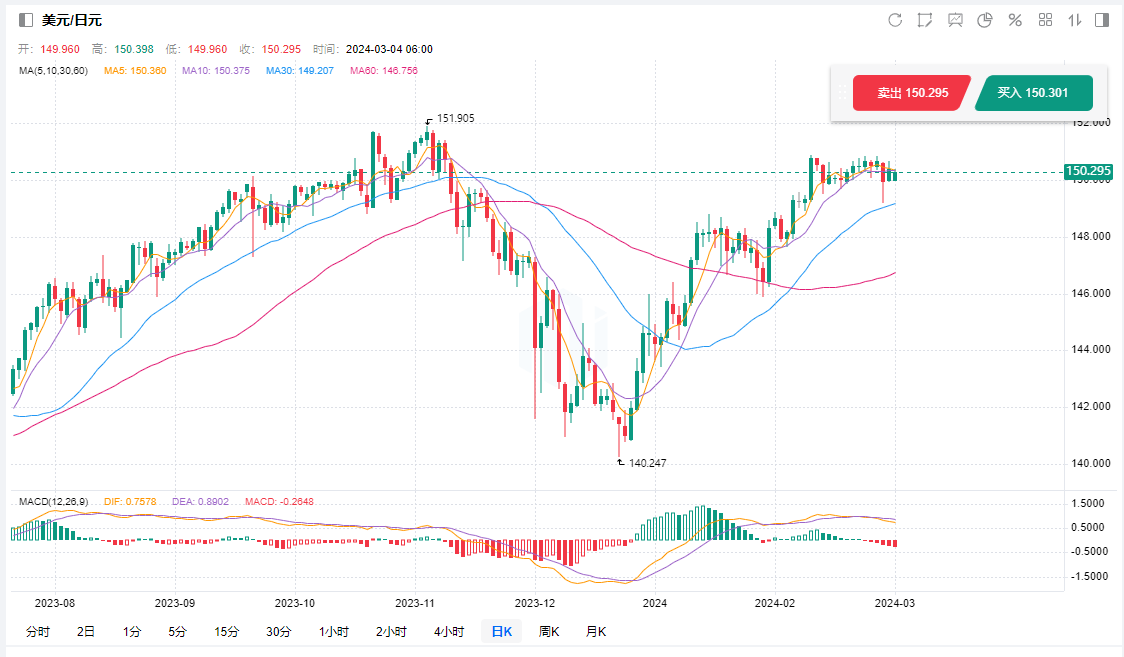This screenshot has height=657, width=1124.
Task: Select the 月K timeframe
Action: [596, 631]
